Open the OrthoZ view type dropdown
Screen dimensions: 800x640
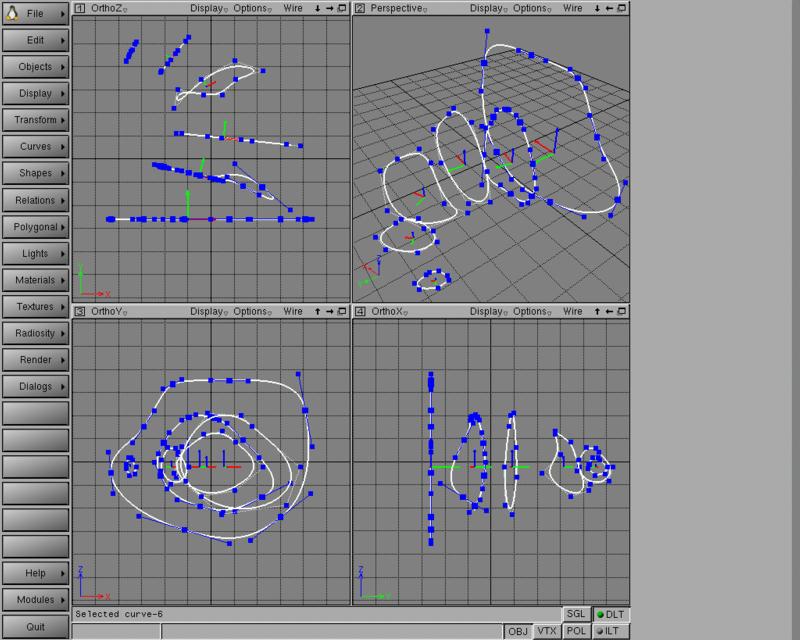(x=109, y=8)
